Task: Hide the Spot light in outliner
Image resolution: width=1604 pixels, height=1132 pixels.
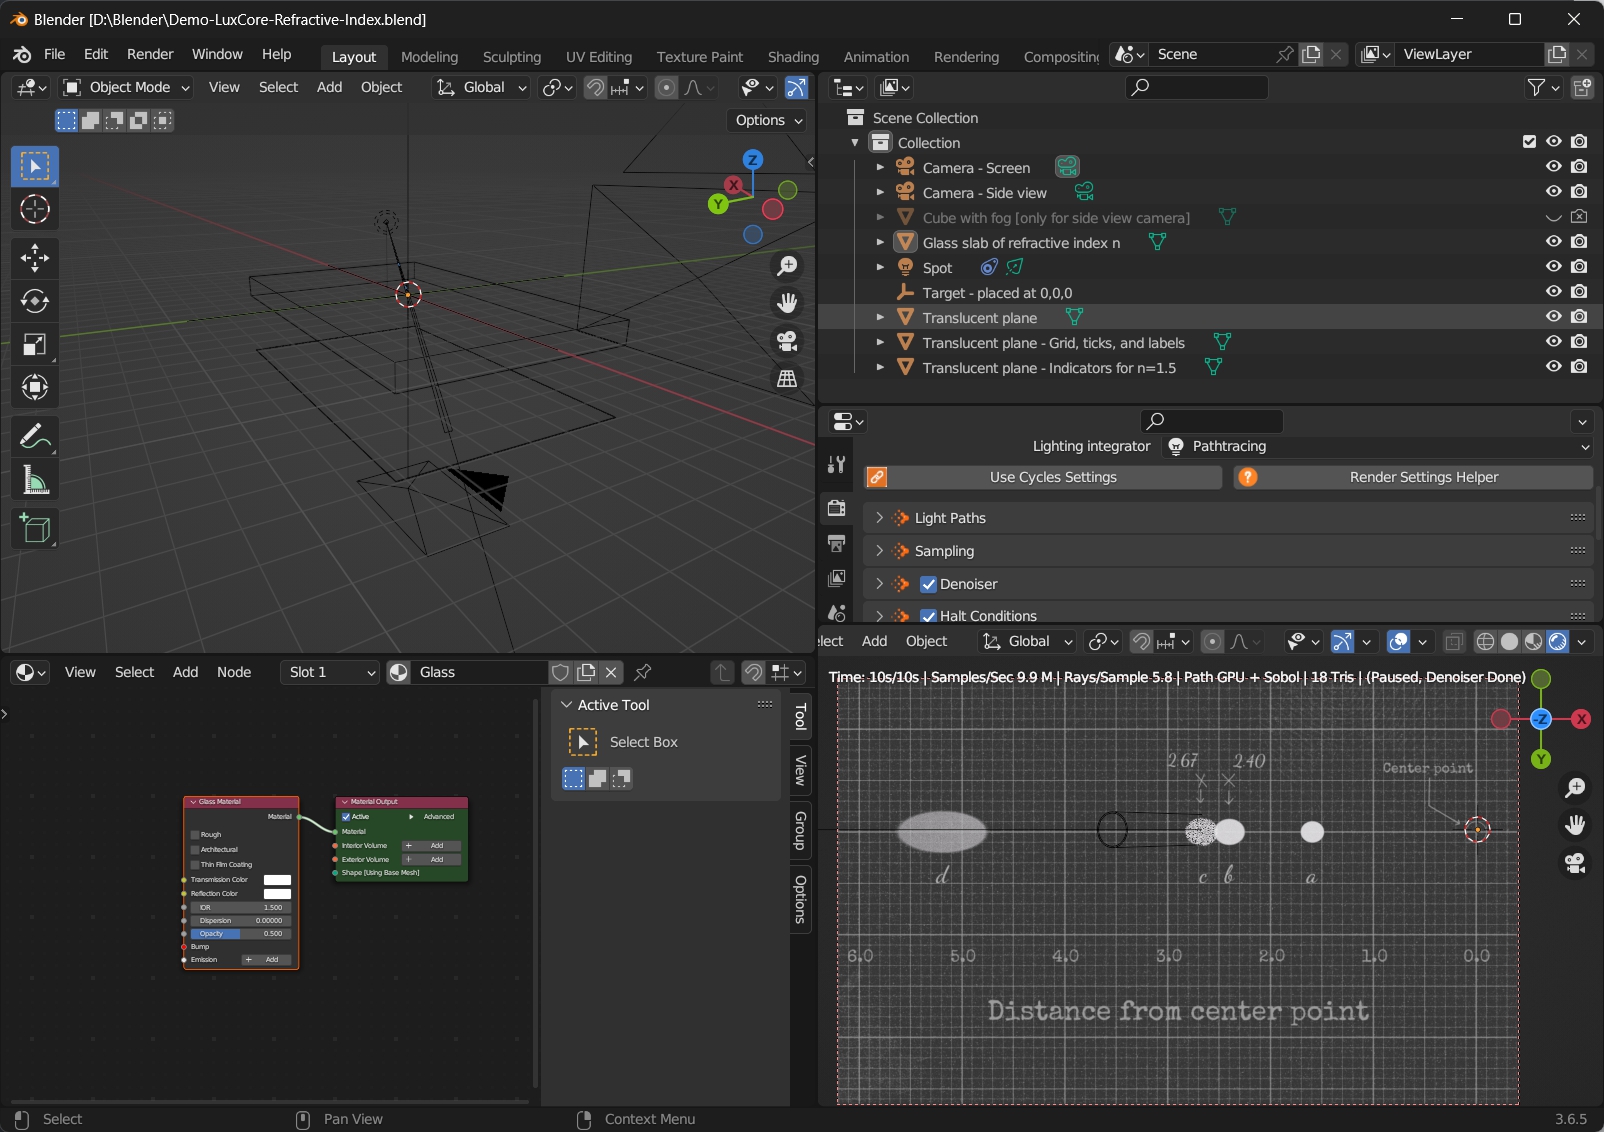Action: click(1553, 267)
